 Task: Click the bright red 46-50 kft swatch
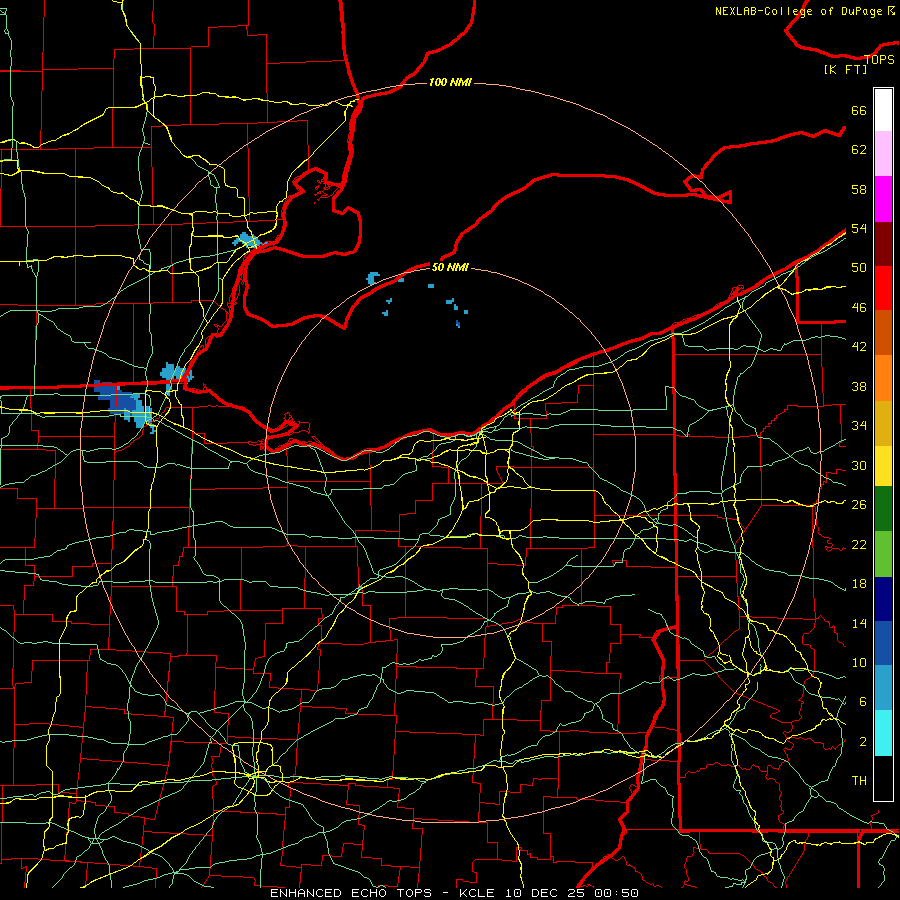coord(883,288)
